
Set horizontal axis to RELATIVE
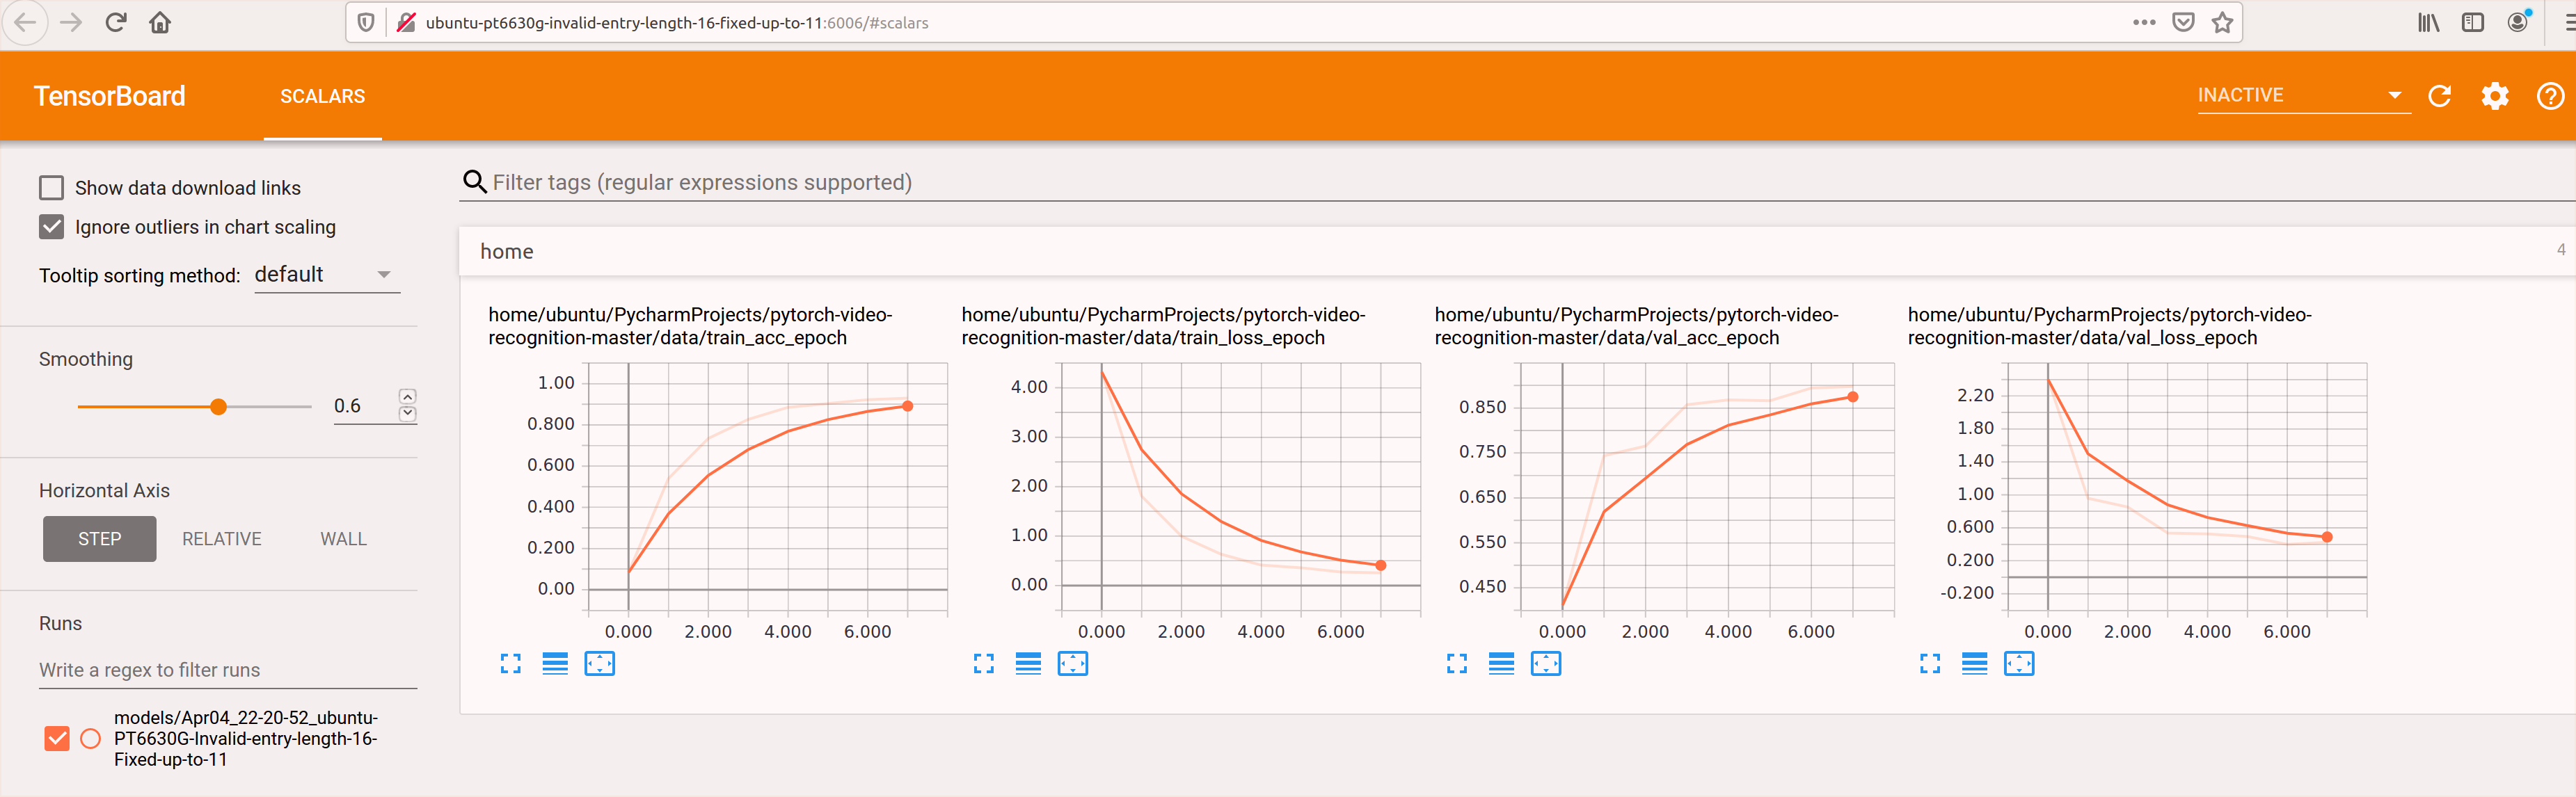(222, 539)
